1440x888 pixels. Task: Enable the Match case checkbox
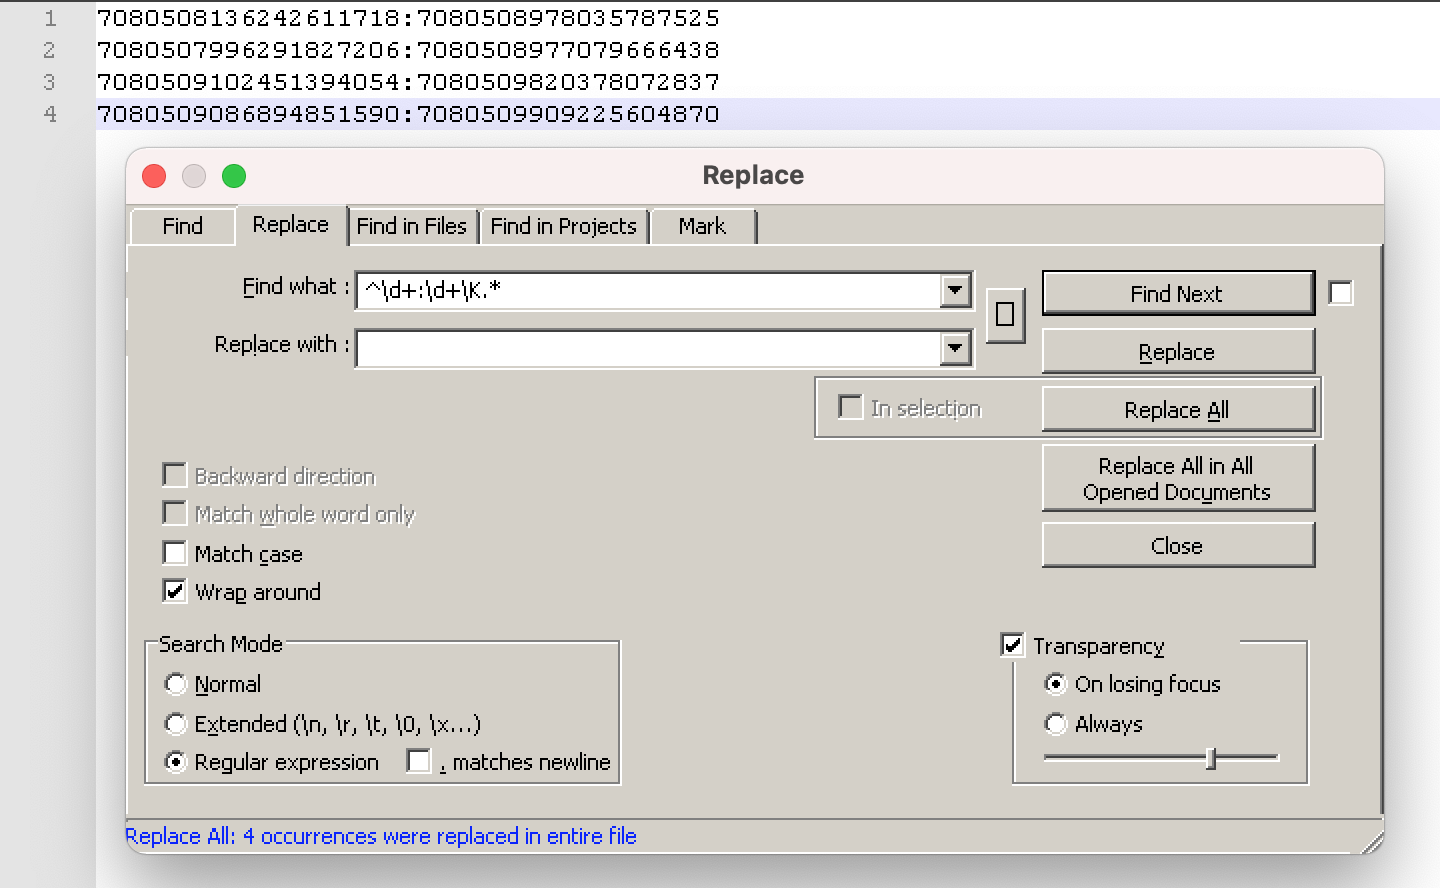pos(175,553)
